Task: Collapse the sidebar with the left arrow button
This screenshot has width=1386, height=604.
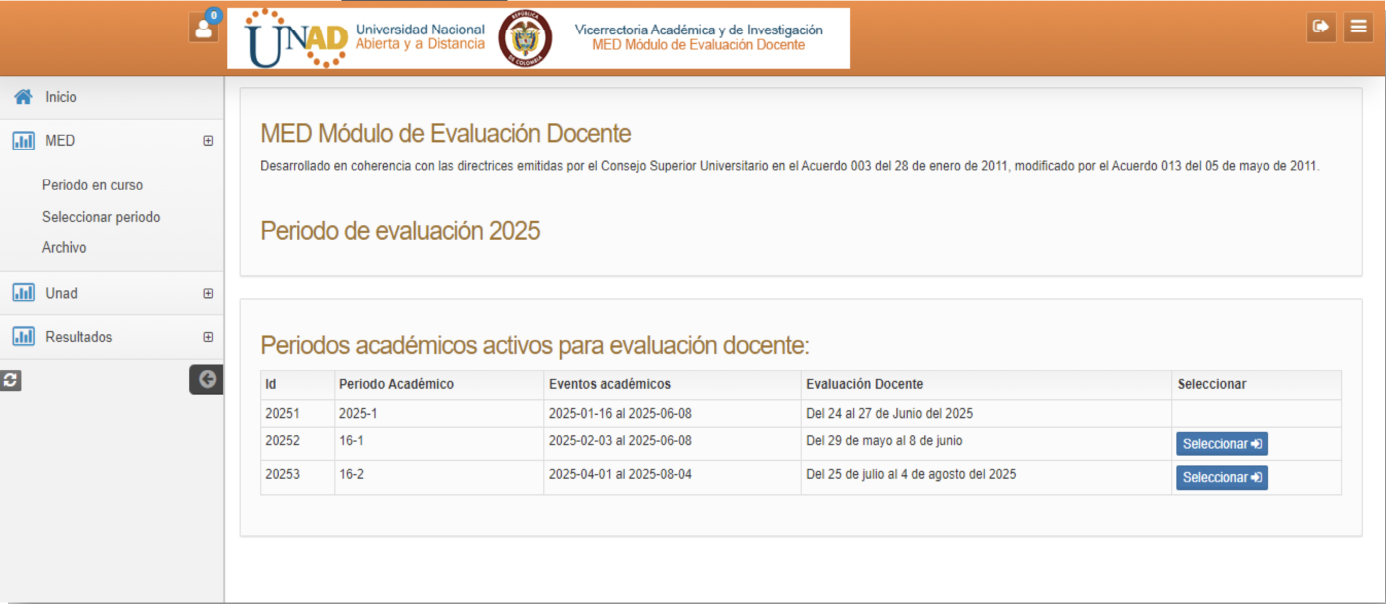Action: (x=207, y=379)
